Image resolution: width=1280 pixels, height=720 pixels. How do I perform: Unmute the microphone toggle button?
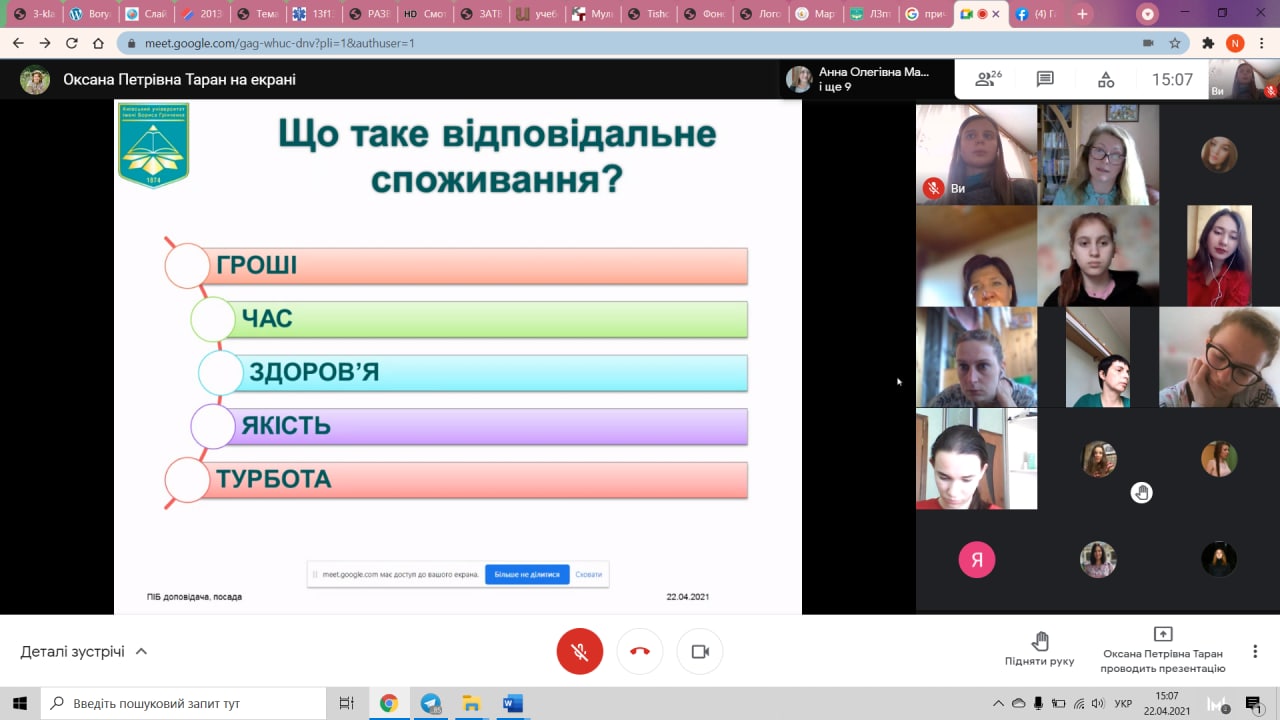580,652
